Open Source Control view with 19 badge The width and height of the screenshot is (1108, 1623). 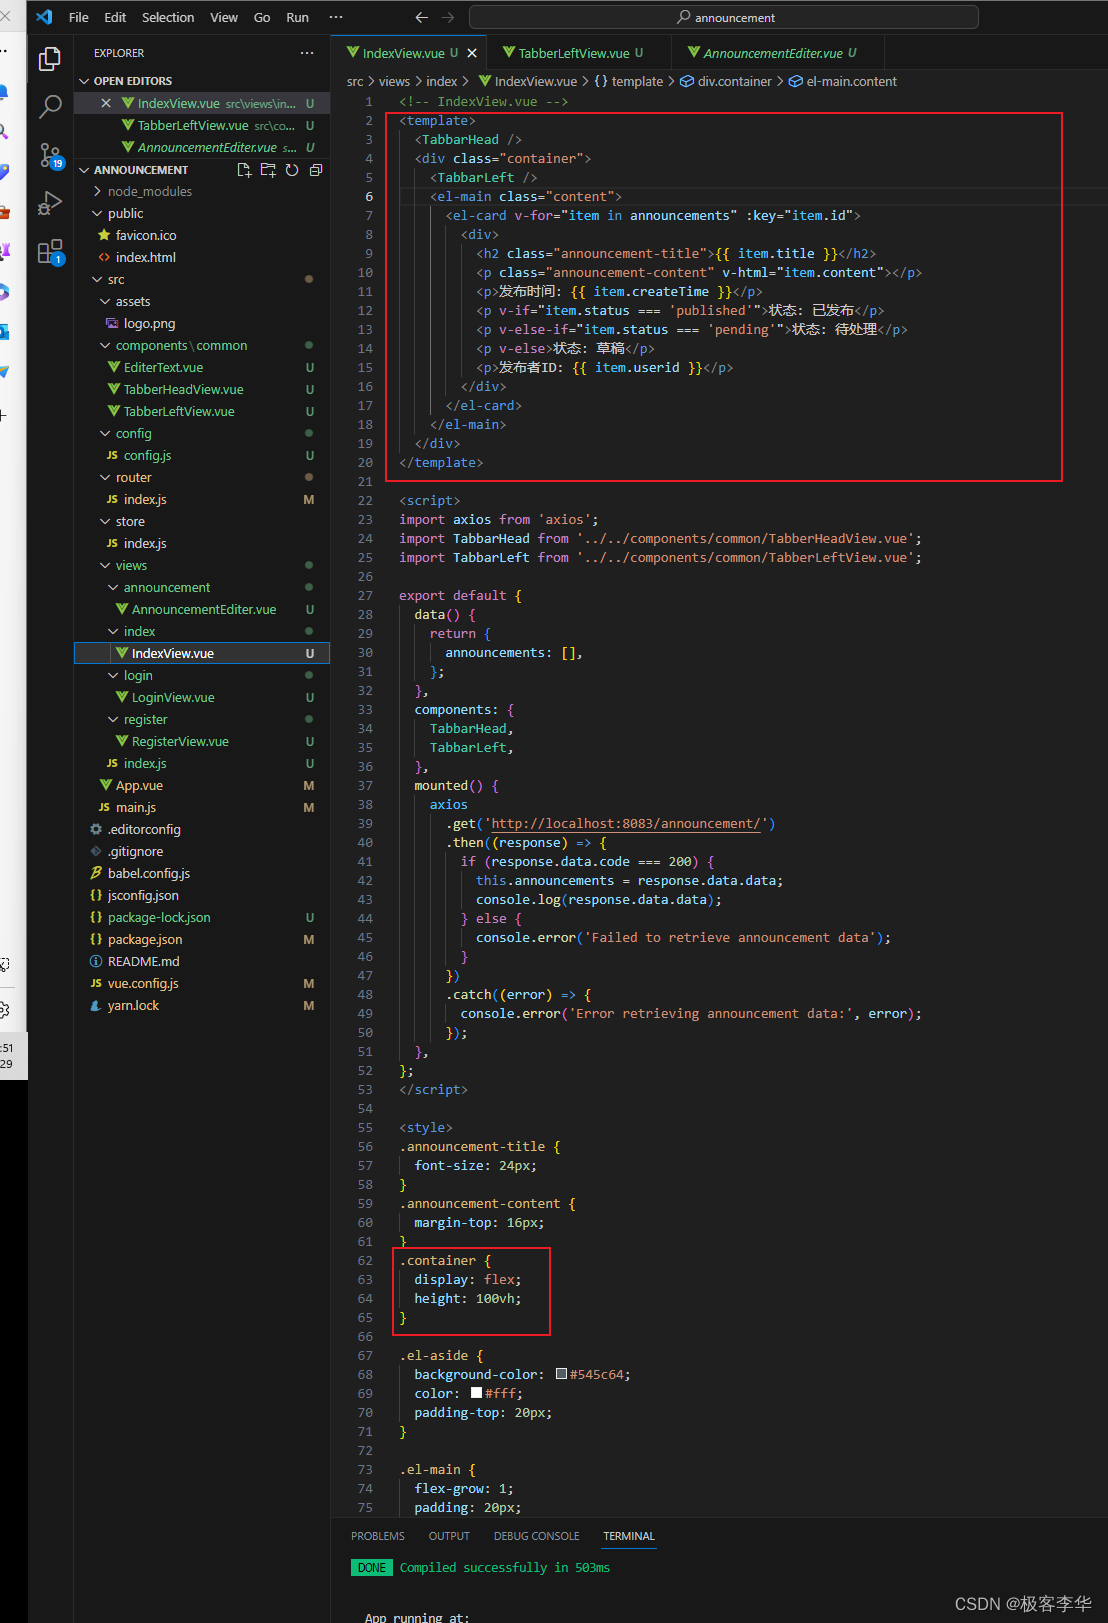(50, 155)
